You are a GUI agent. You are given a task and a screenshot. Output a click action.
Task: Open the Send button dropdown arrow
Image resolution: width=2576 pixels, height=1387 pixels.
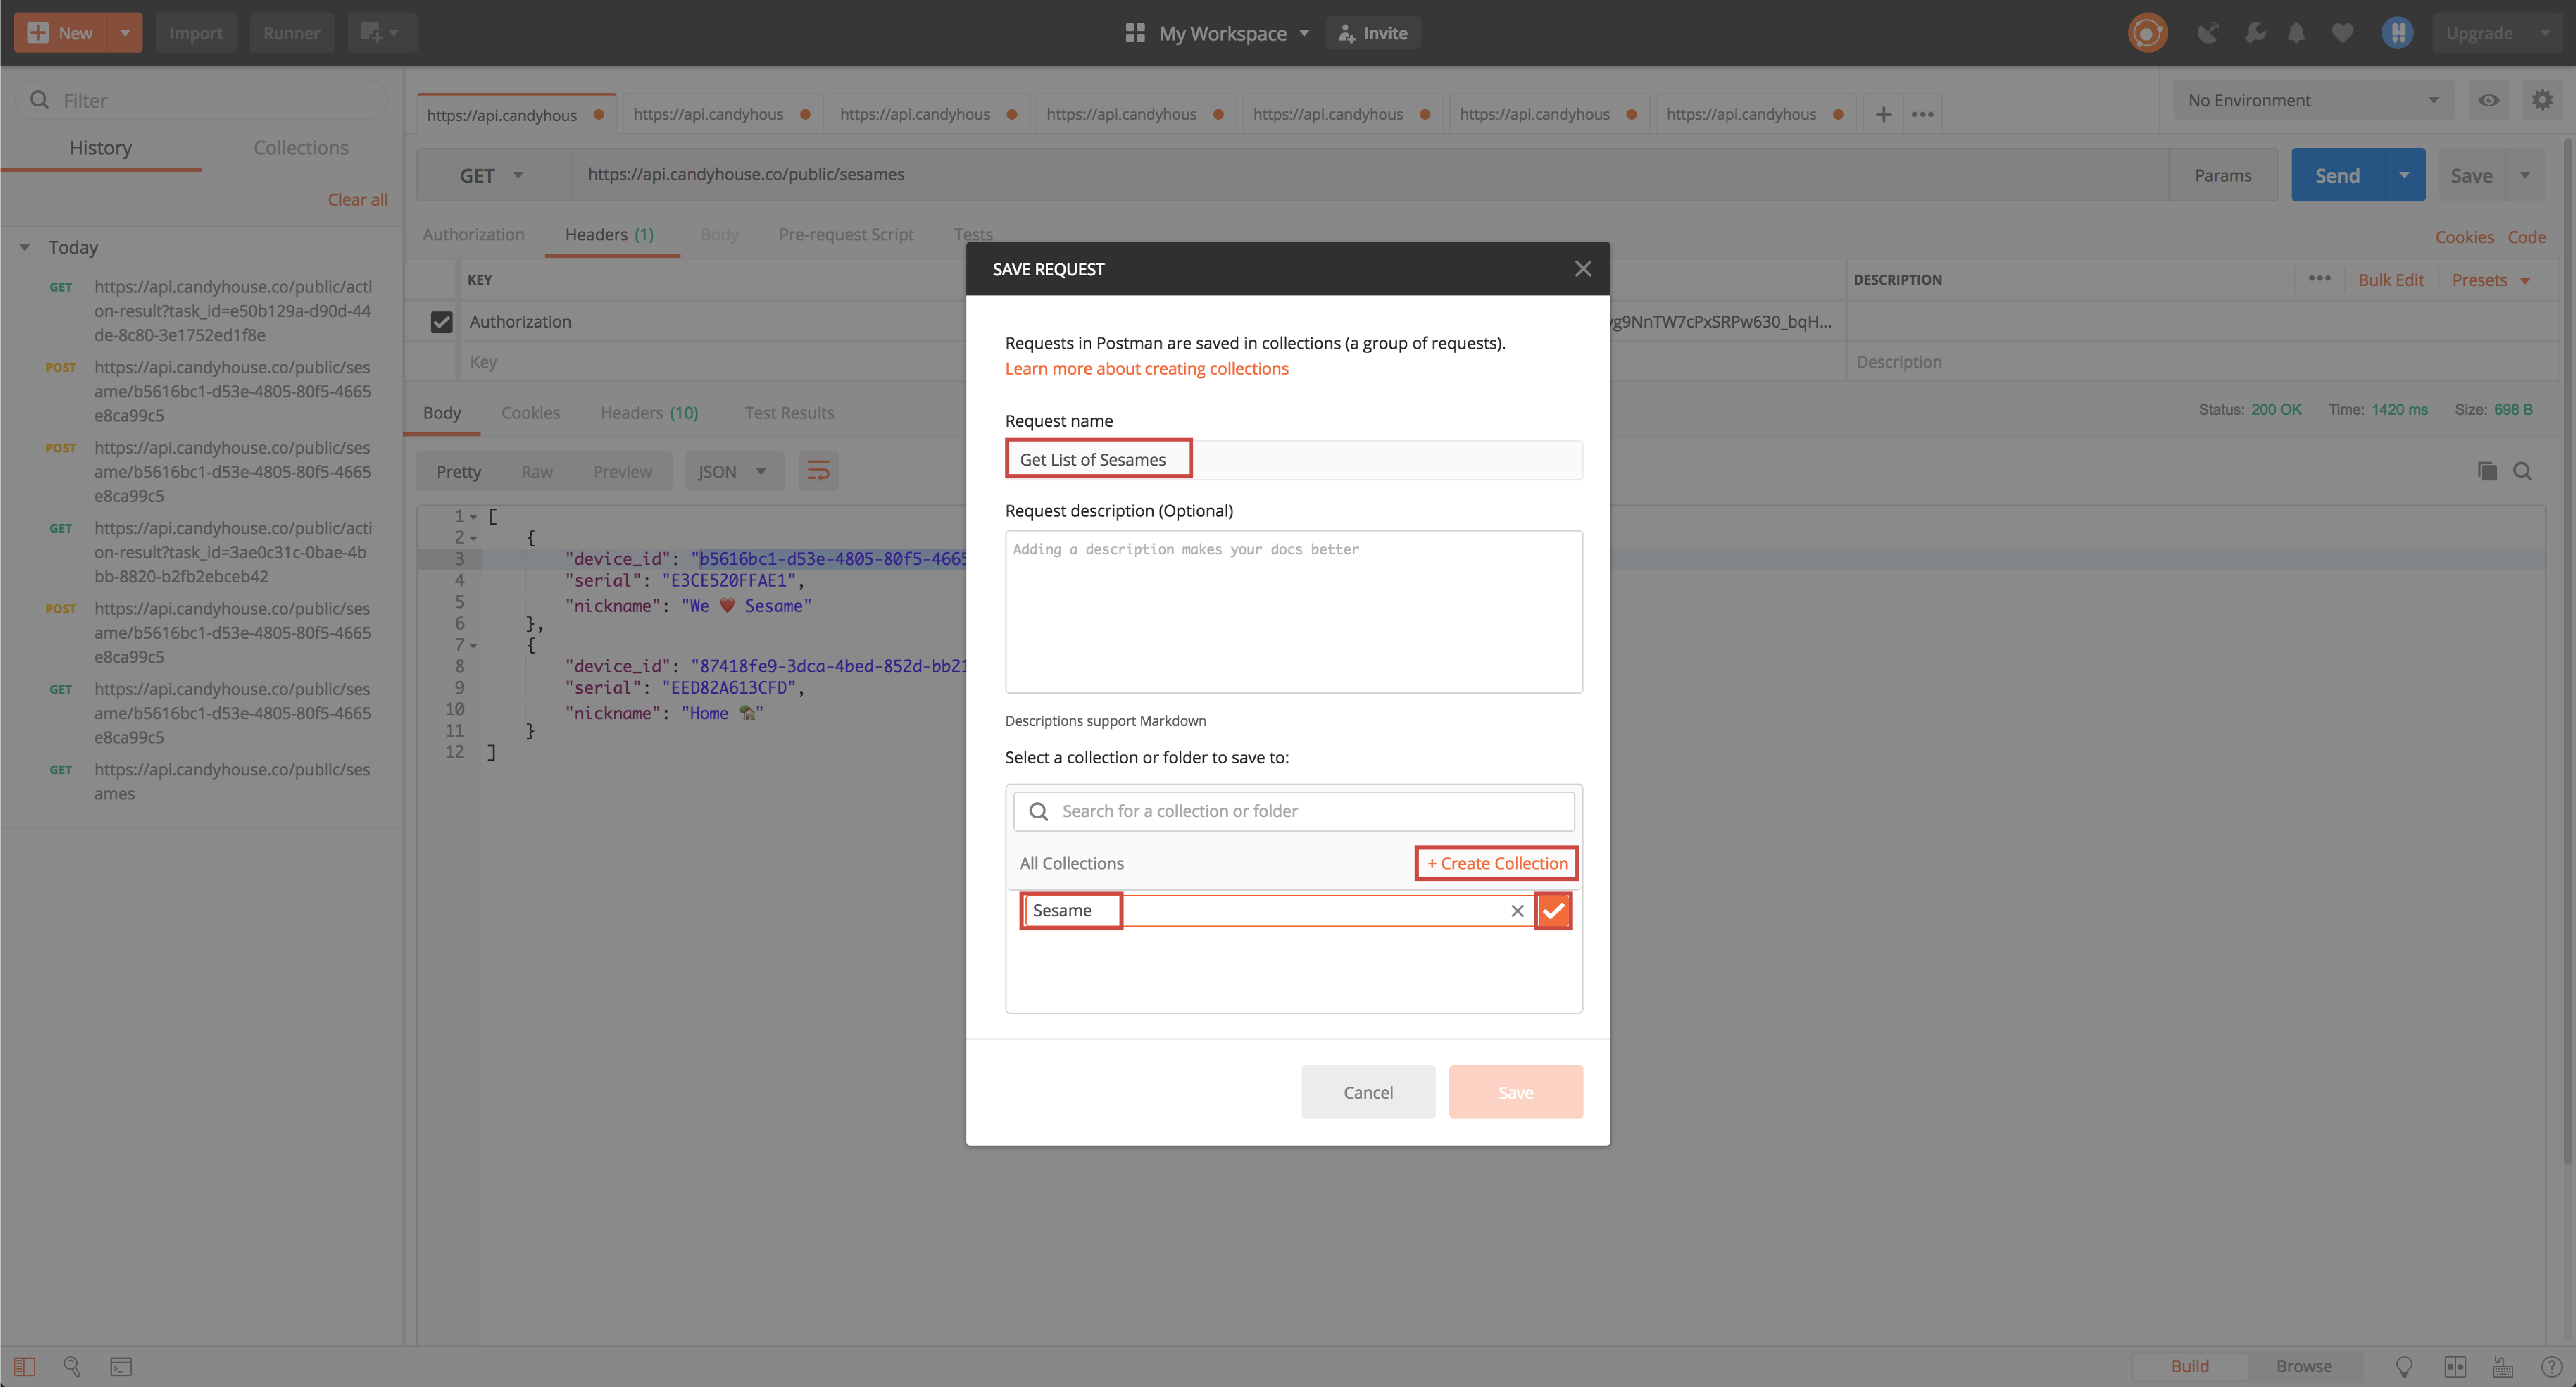2403,175
